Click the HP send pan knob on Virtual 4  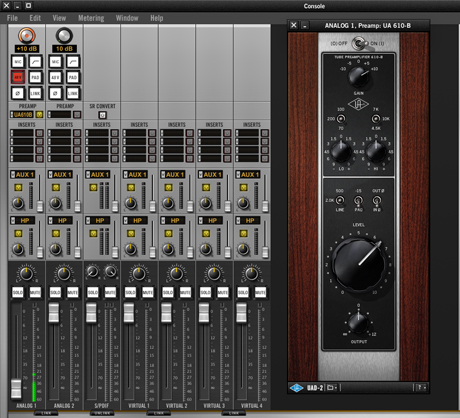point(243,249)
